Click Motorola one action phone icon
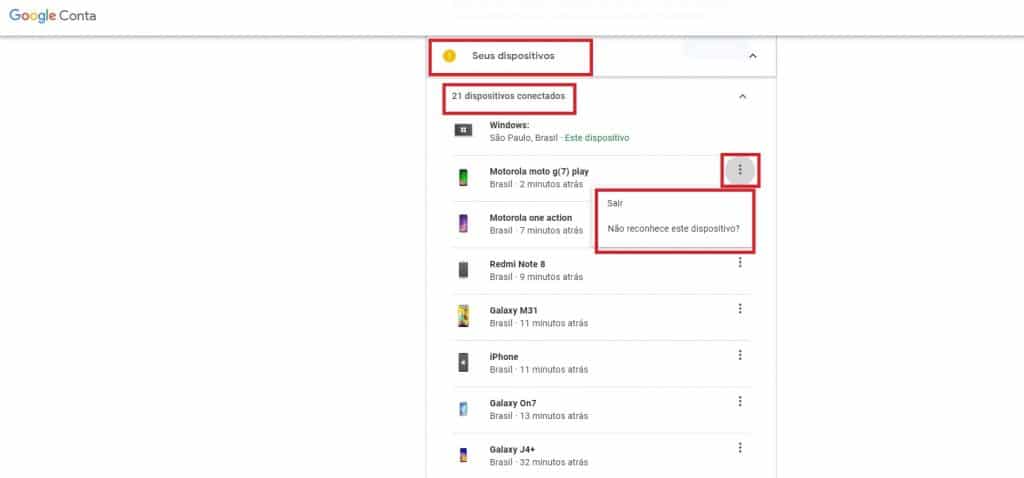The height and width of the screenshot is (478, 1024). pyautogui.click(x=463, y=224)
